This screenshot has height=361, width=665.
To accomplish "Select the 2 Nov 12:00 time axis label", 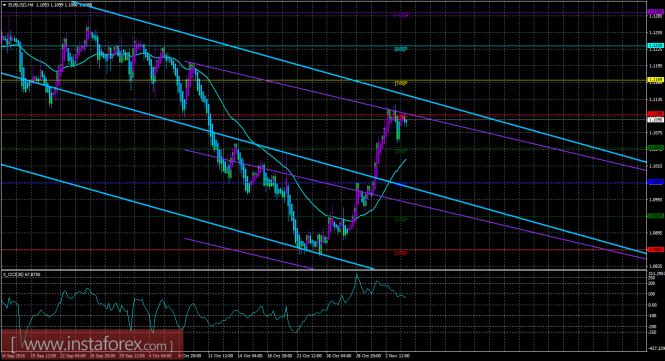I will pyautogui.click(x=398, y=356).
